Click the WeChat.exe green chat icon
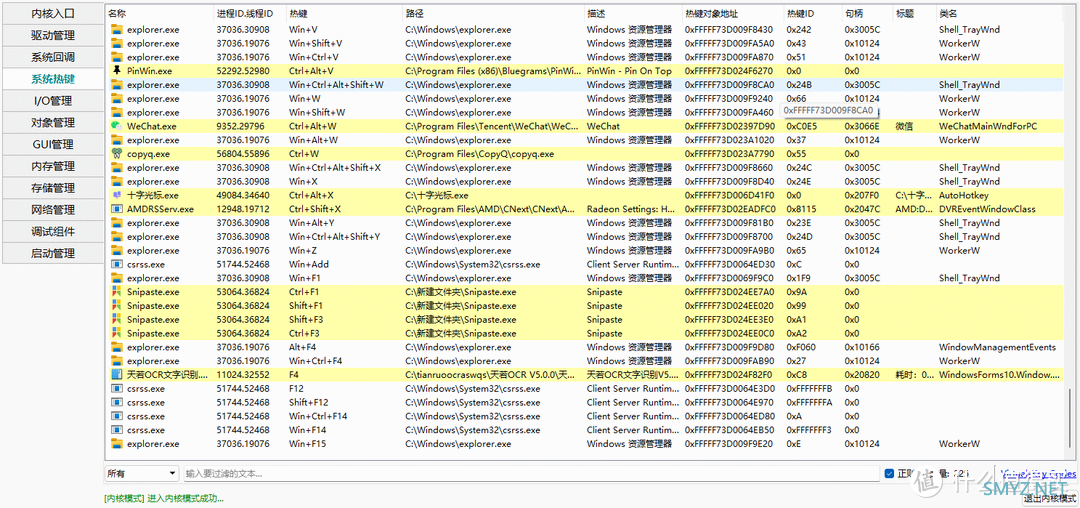This screenshot has width=1080, height=508. click(x=116, y=126)
